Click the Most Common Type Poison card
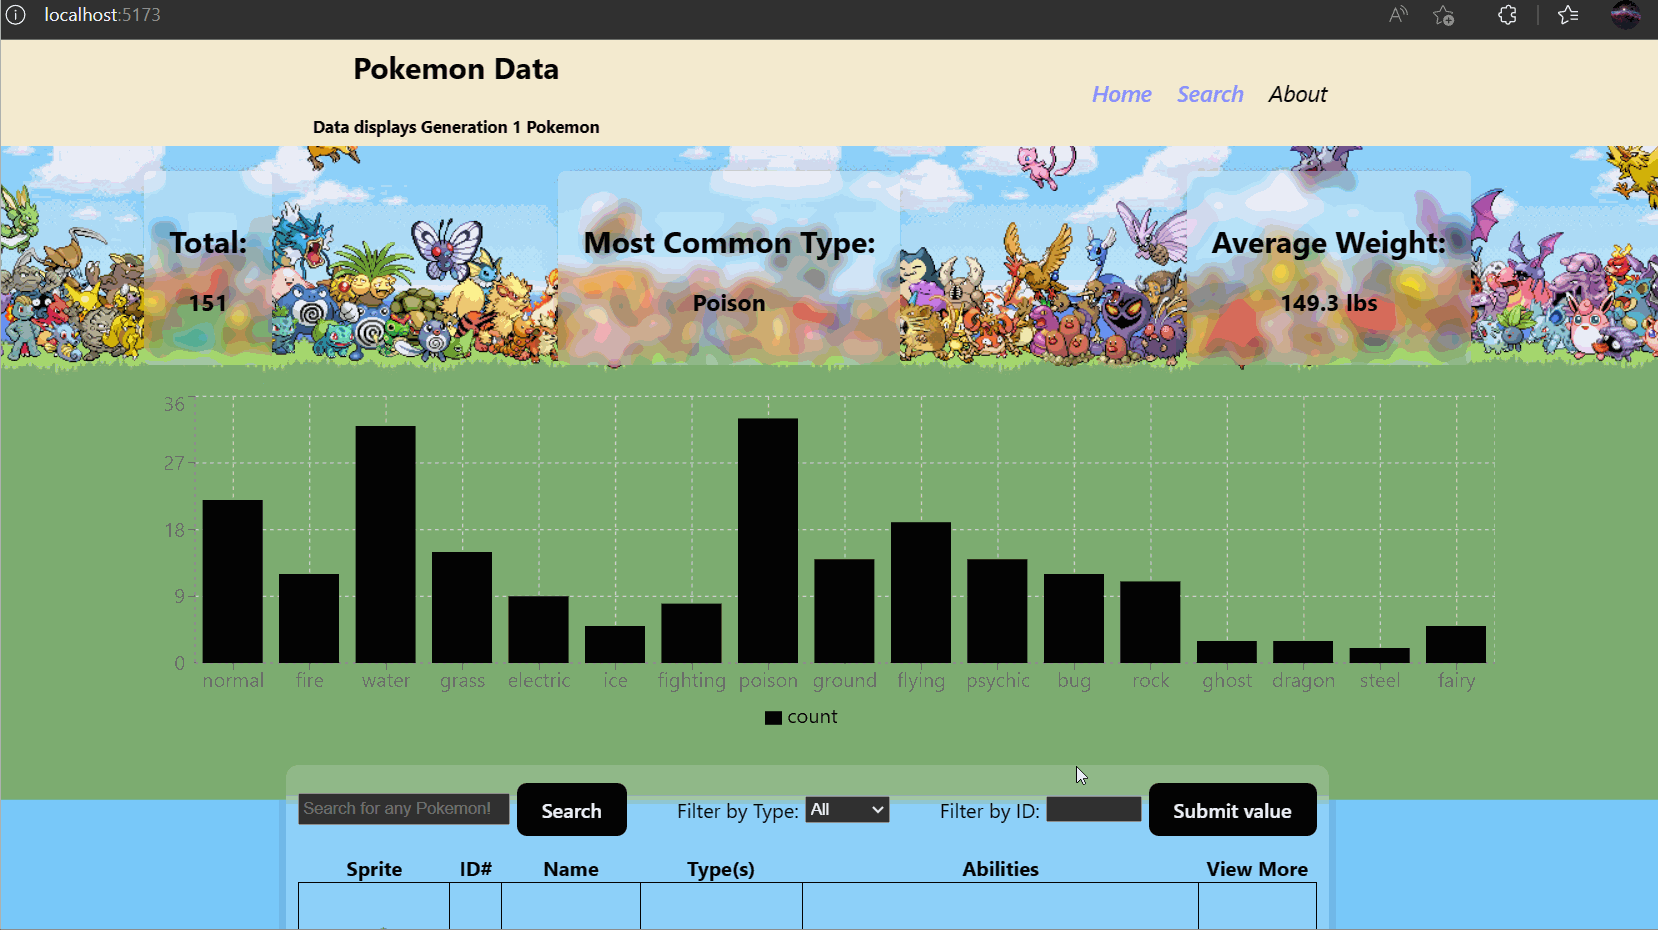The width and height of the screenshot is (1658, 930). point(729,267)
